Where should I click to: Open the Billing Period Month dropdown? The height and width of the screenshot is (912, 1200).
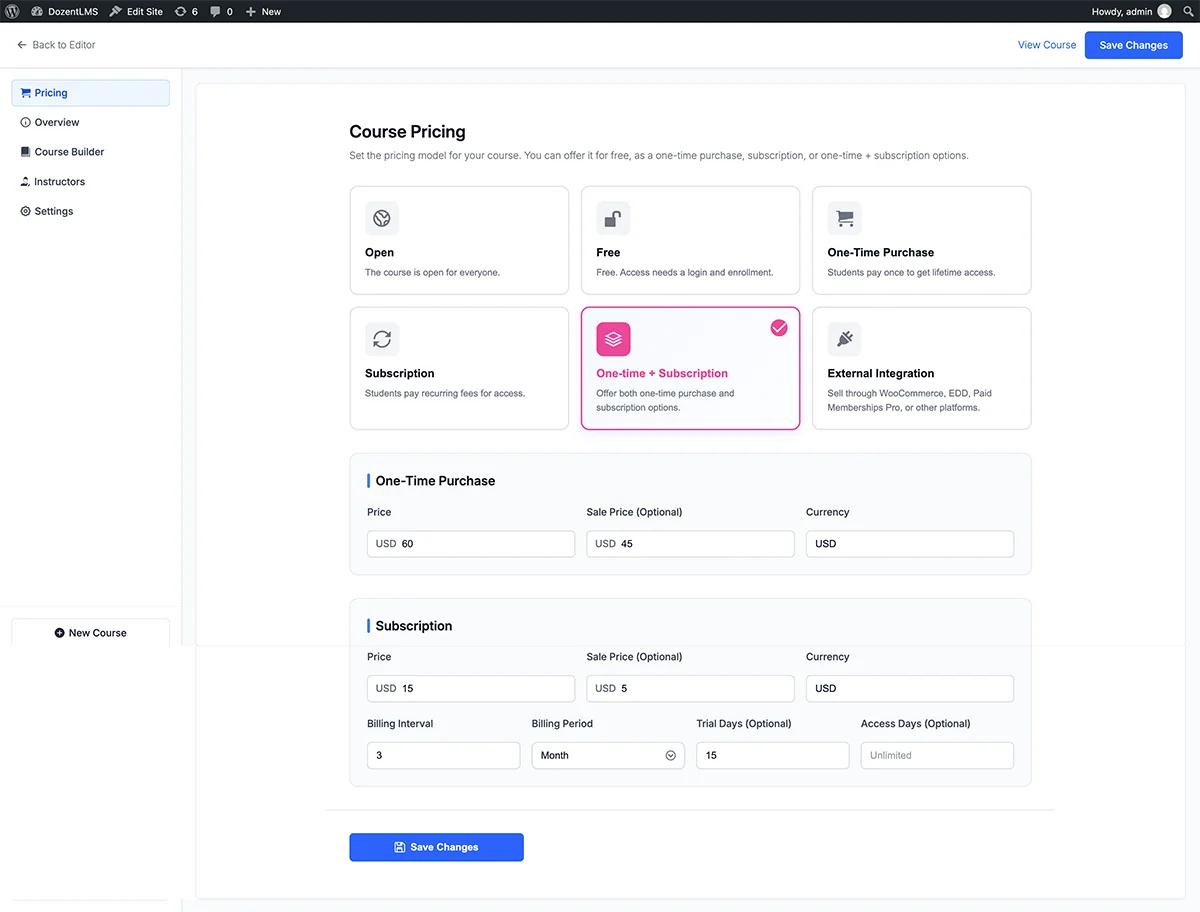[x=608, y=755]
